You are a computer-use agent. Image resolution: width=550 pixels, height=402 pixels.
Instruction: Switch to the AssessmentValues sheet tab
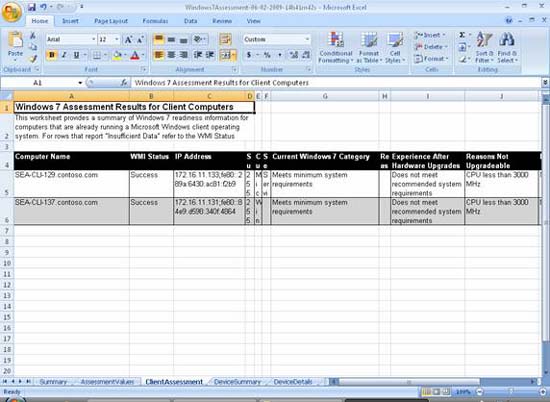[107, 382]
